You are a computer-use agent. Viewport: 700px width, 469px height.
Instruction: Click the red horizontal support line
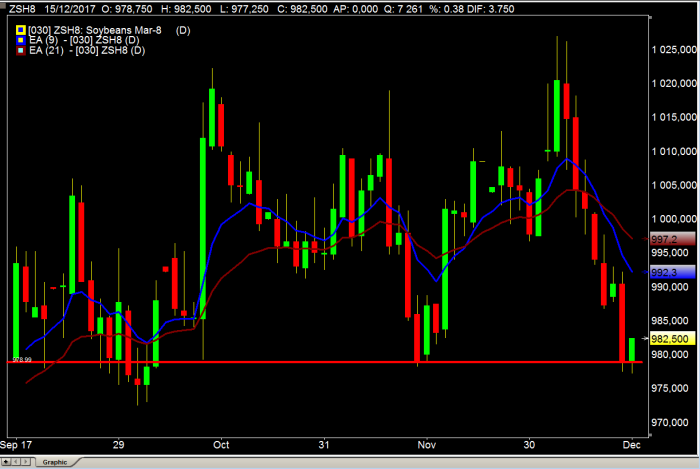click(300, 361)
